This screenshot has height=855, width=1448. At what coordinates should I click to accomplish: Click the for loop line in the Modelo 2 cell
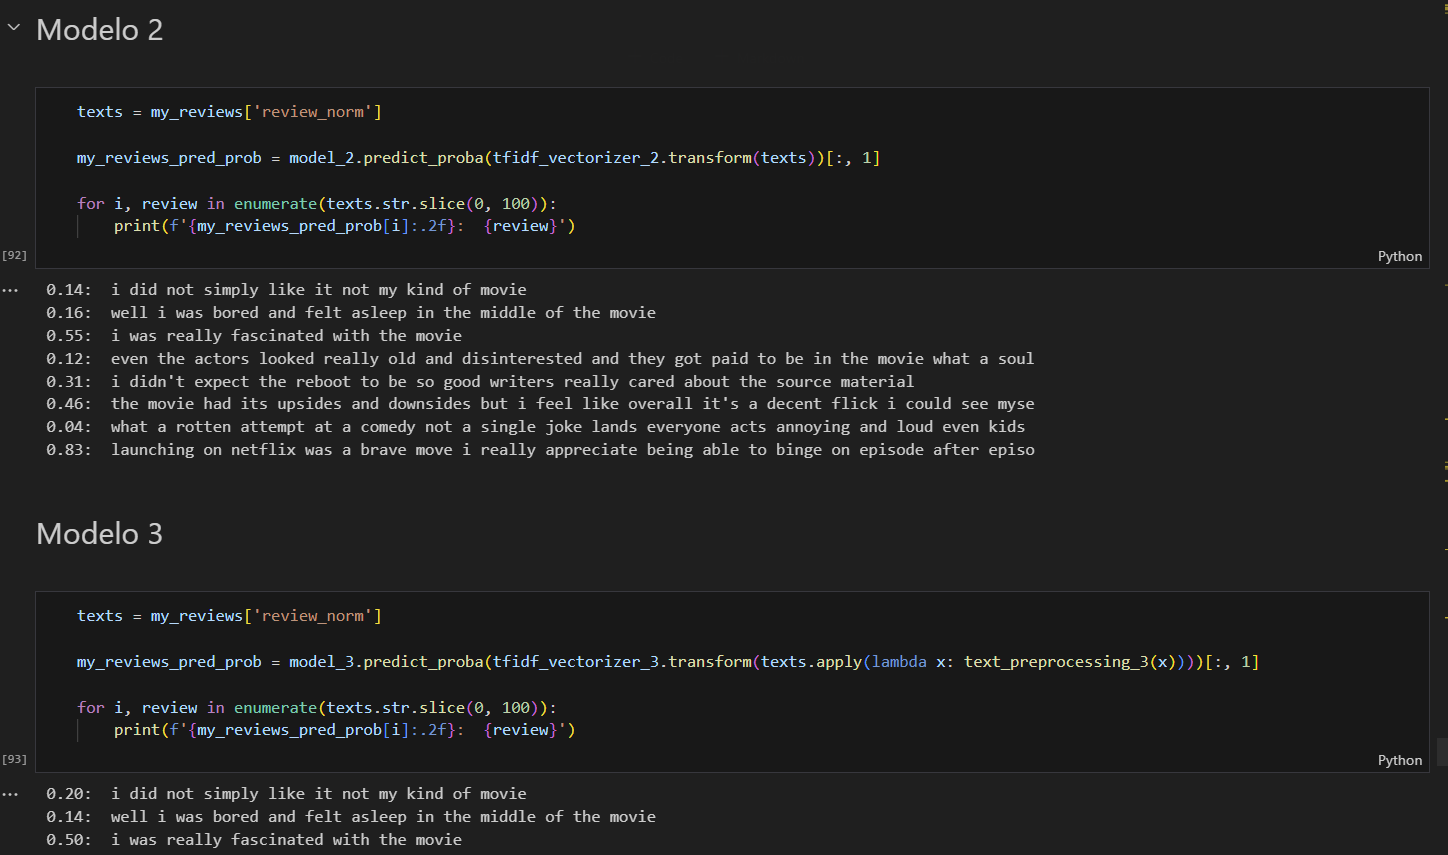(x=316, y=204)
